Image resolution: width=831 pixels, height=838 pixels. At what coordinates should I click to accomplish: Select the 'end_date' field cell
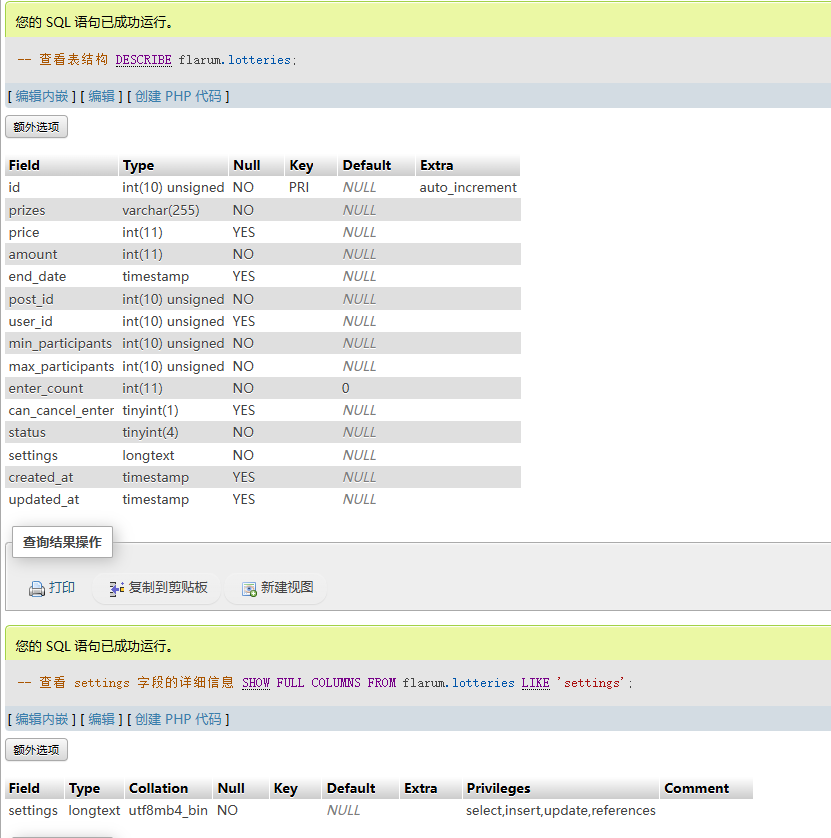tap(61, 277)
